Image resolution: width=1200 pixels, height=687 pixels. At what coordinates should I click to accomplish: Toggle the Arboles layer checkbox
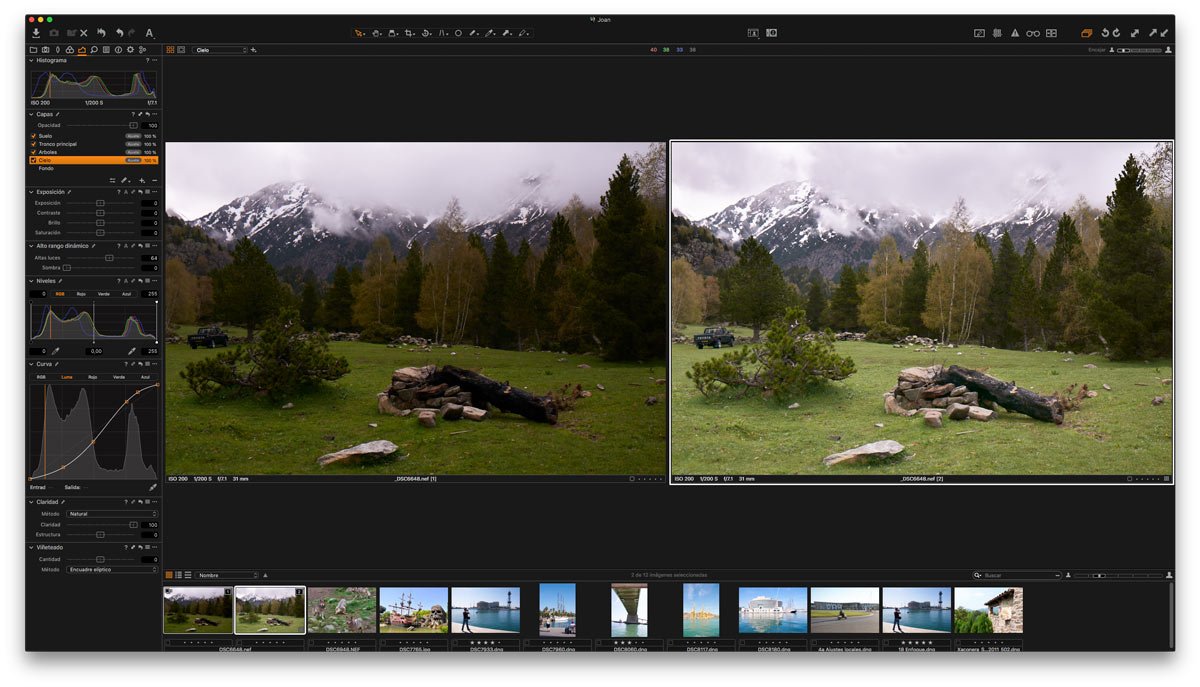(x=34, y=152)
